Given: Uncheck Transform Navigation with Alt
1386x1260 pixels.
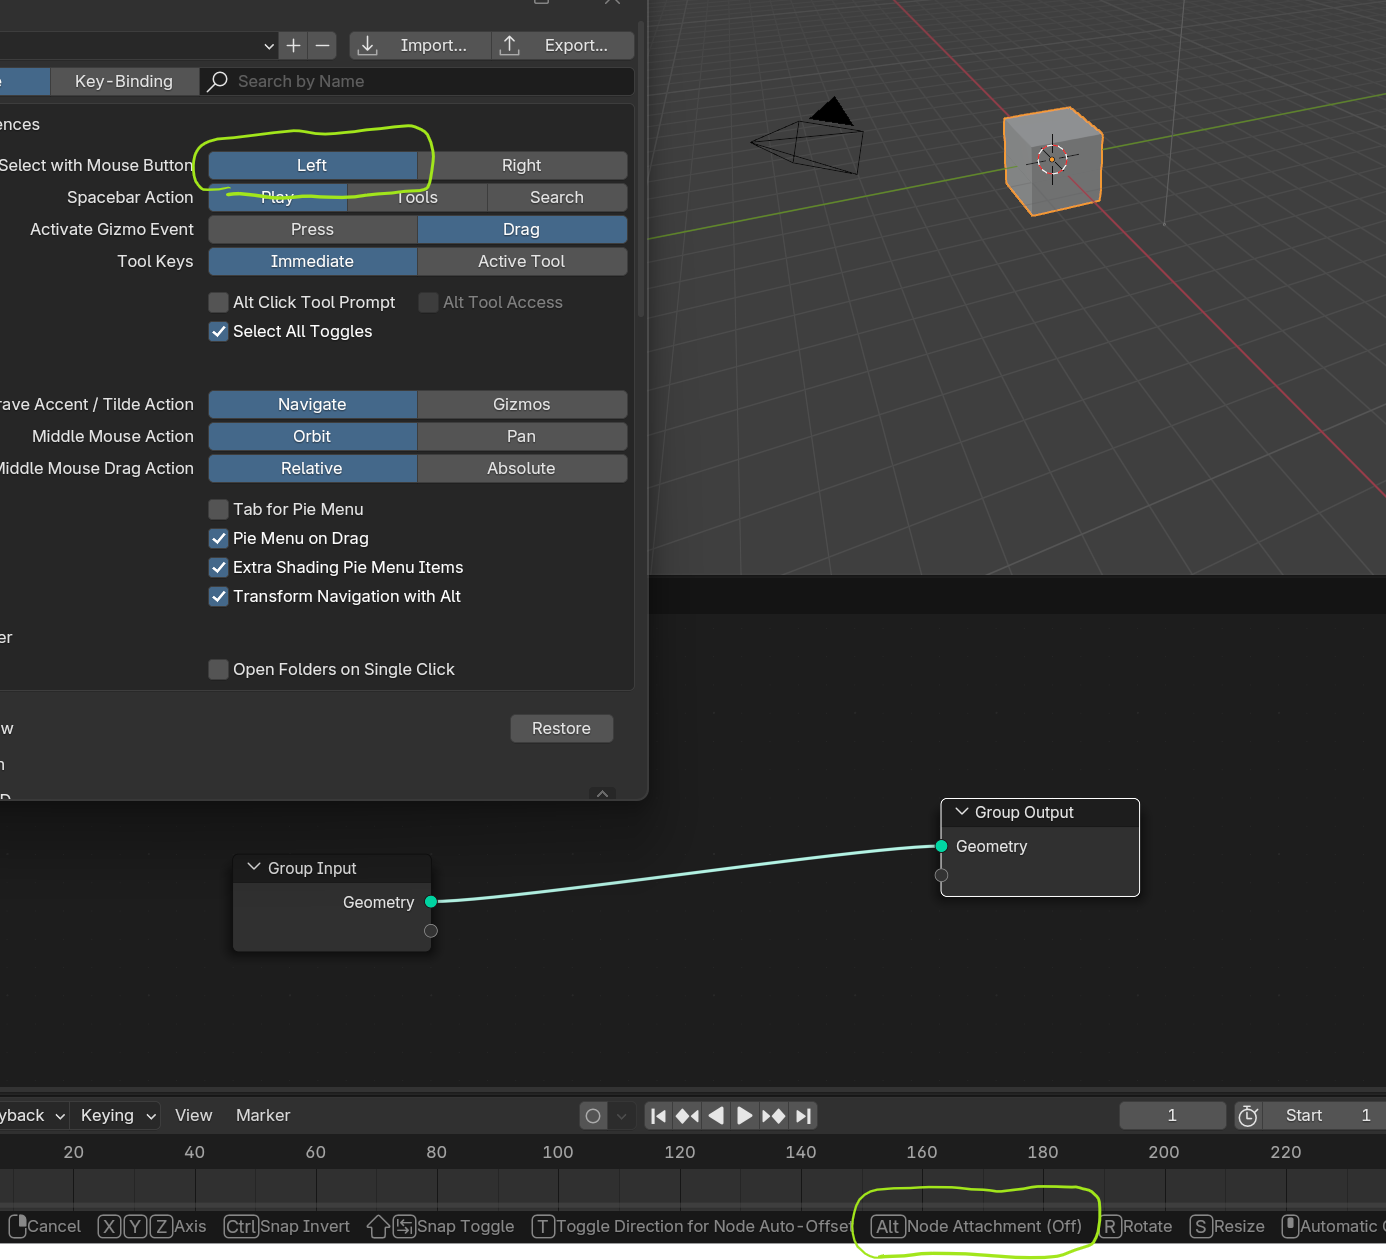Looking at the screenshot, I should [218, 596].
